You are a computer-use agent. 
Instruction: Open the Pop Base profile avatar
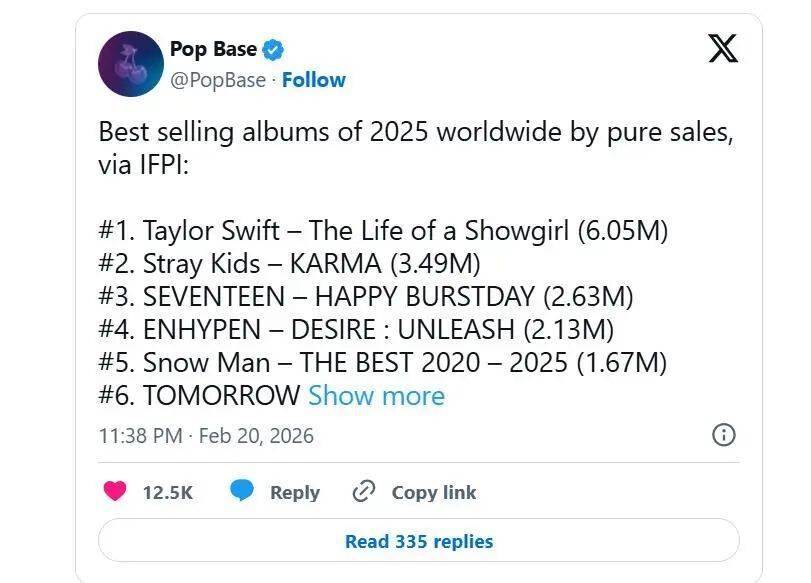(130, 64)
